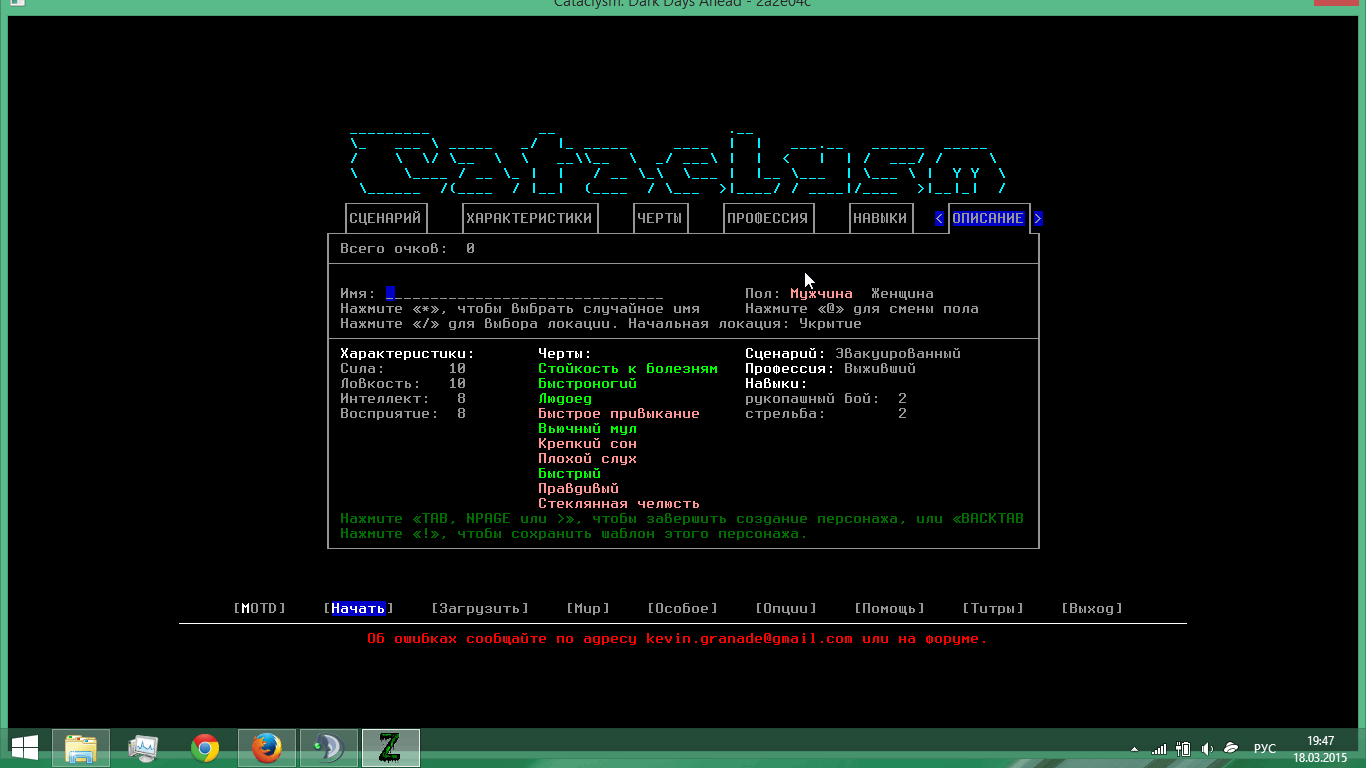Open network signal status in tray
The width and height of the screenshot is (1366, 768).
tap(1159, 748)
